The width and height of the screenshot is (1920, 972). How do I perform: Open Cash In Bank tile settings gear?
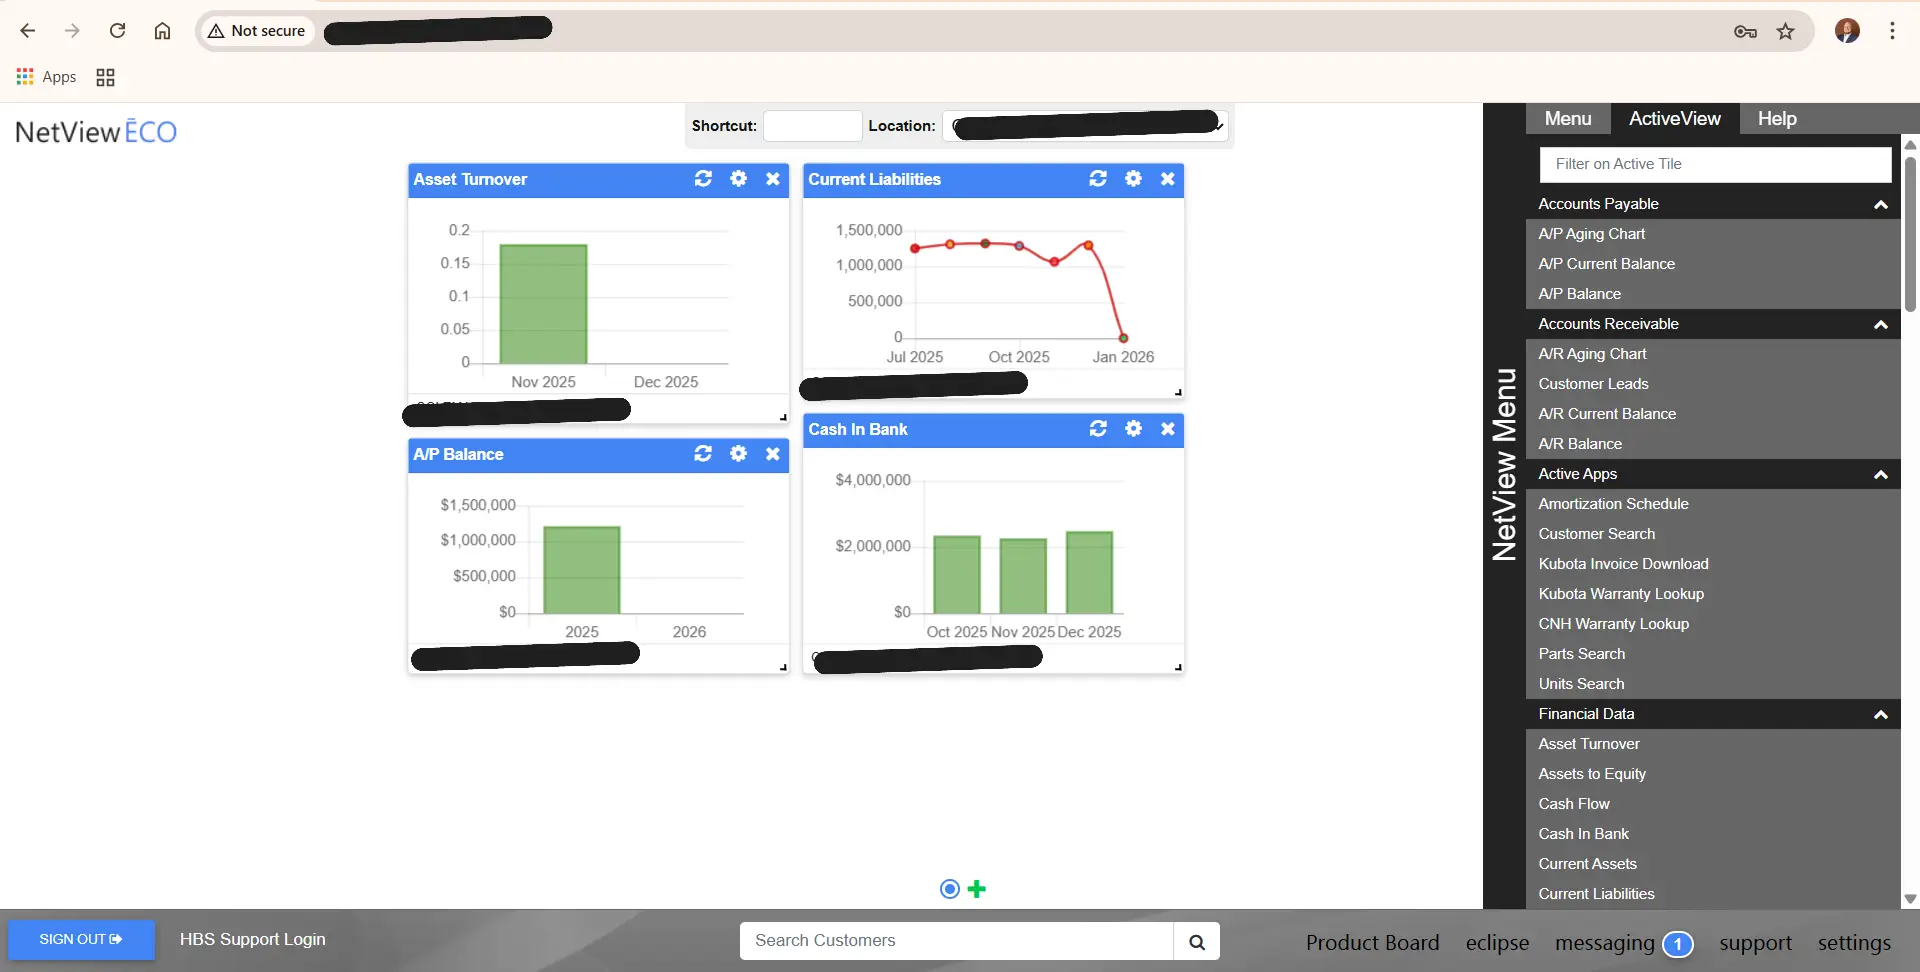[1133, 429]
